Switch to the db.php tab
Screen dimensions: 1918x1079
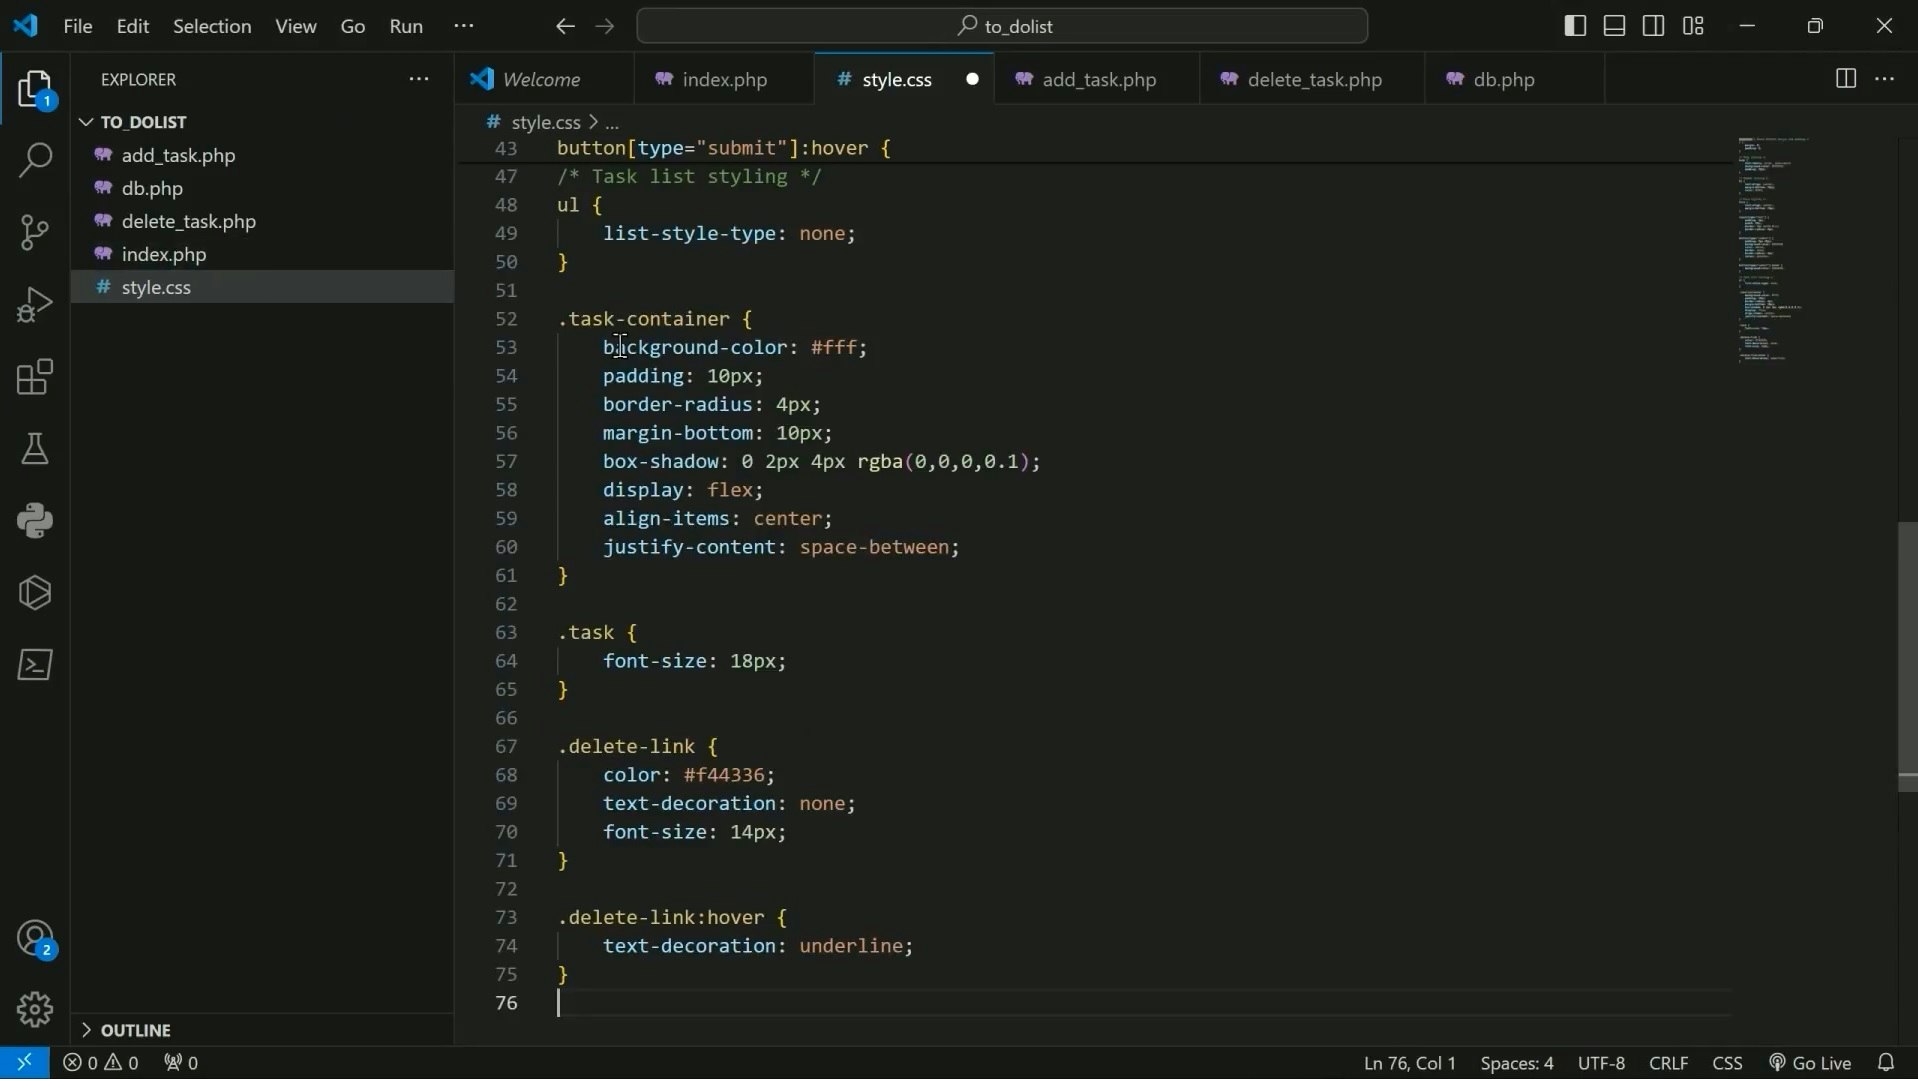pos(1505,79)
